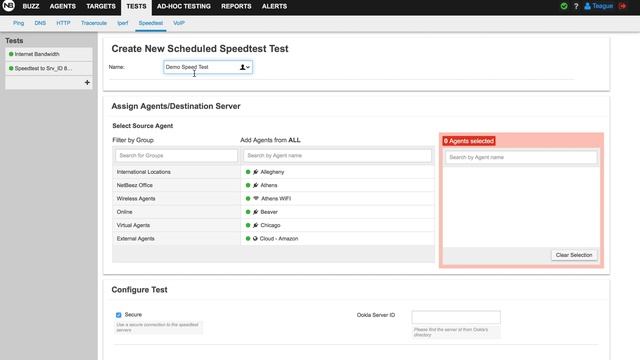Click the Search for Groups field
The image size is (640, 360).
(176, 156)
